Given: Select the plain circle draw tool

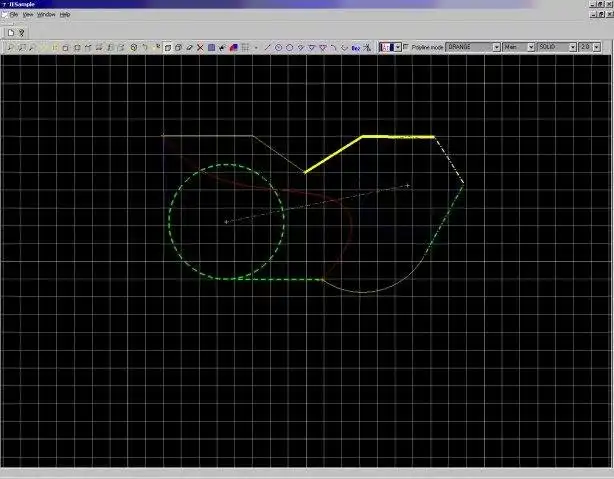Looking at the screenshot, I should [289, 47].
